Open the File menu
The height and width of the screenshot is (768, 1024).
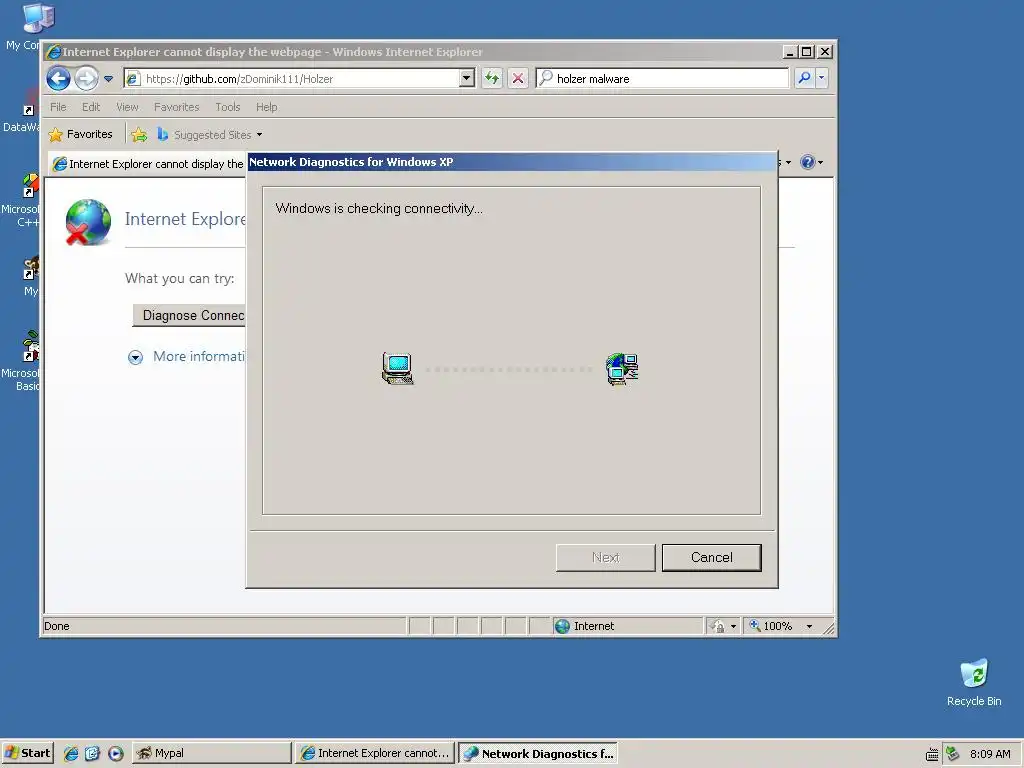[58, 107]
